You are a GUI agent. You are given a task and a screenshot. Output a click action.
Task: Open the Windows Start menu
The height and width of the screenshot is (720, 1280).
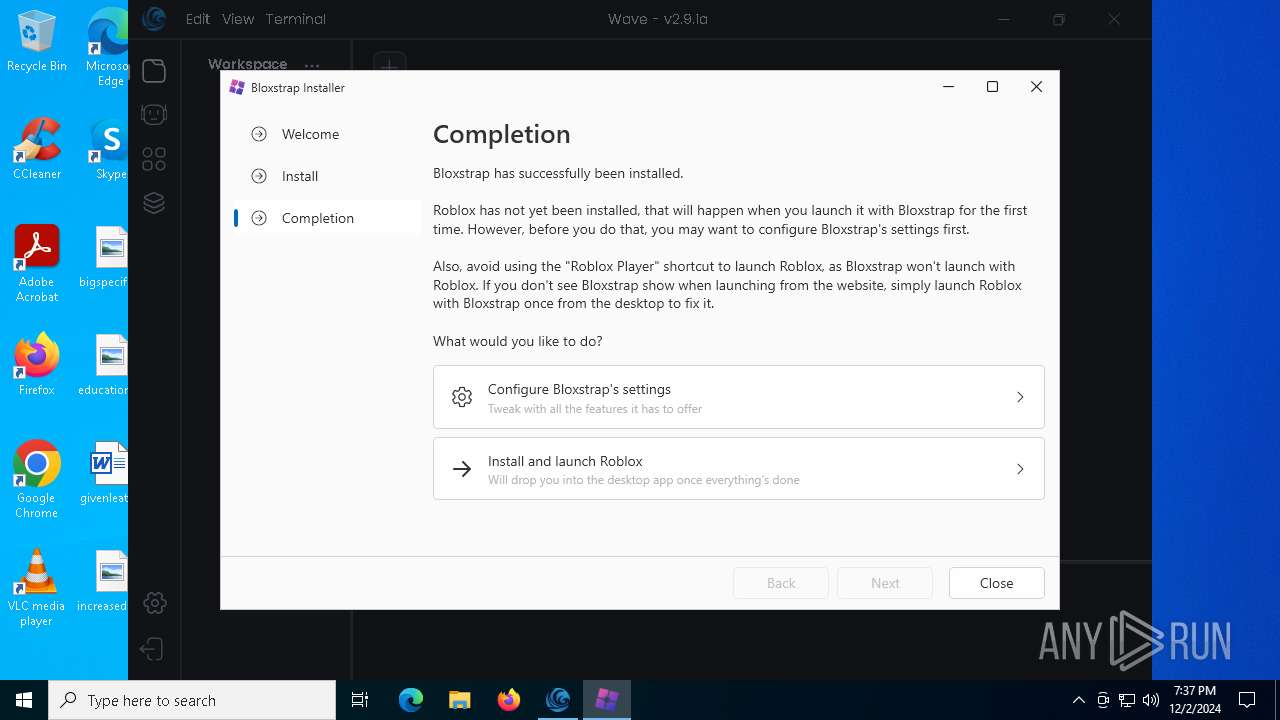click(24, 700)
